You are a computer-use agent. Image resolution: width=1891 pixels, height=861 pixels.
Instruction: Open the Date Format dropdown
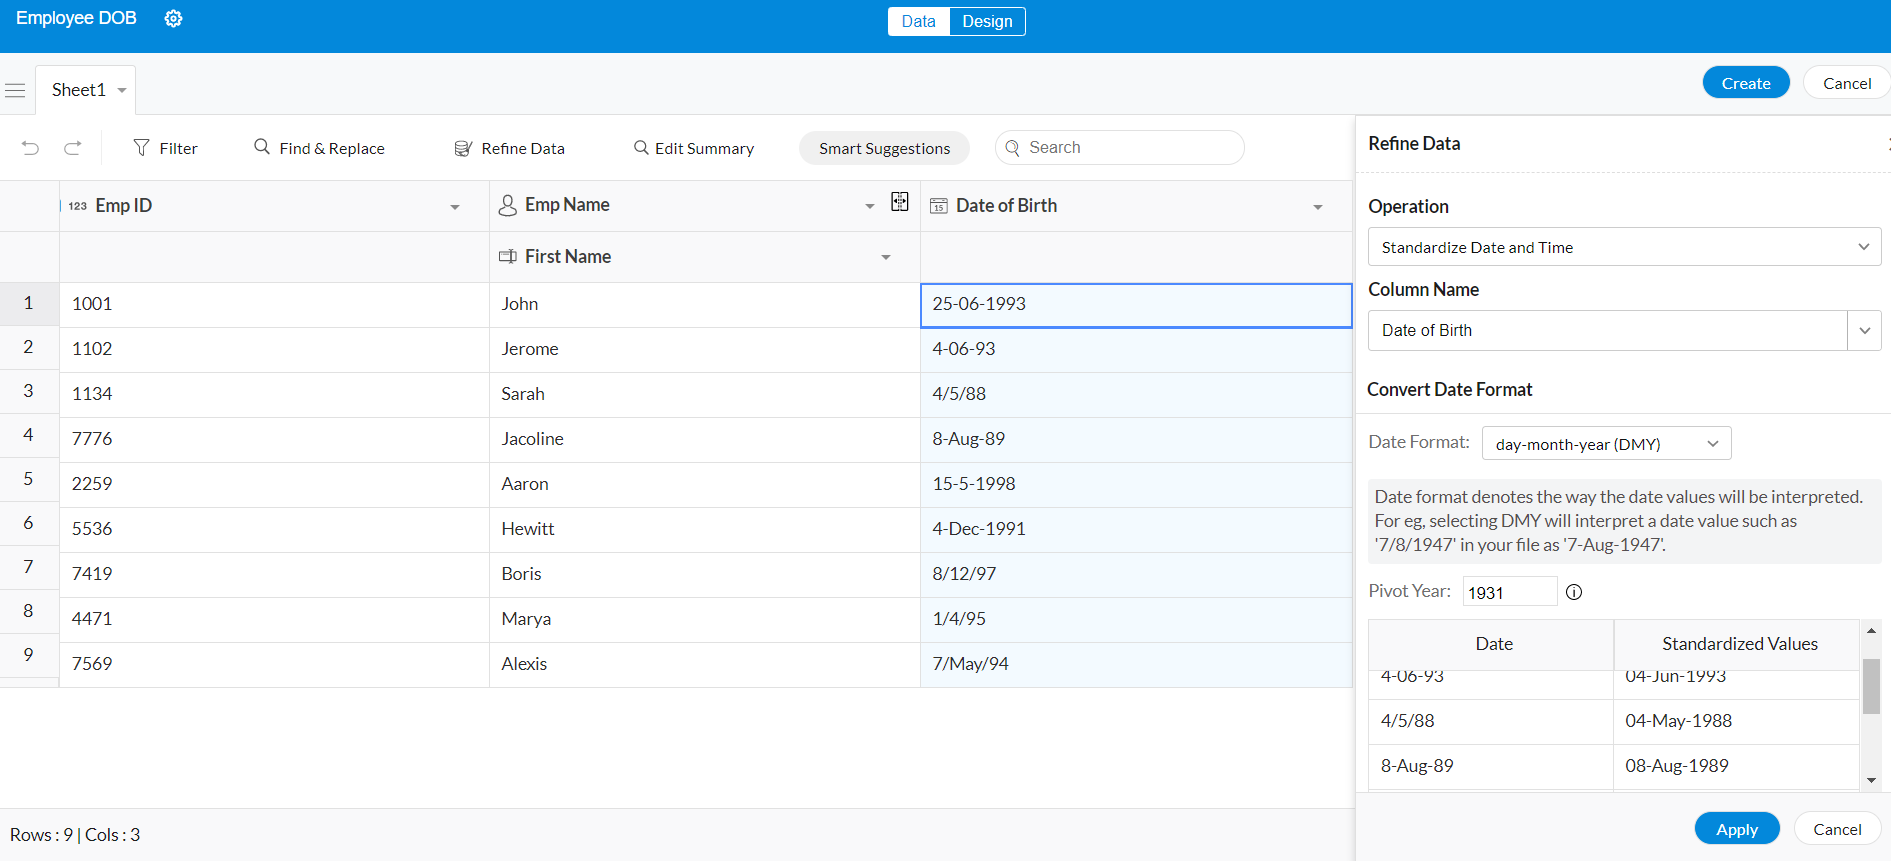[1606, 443]
